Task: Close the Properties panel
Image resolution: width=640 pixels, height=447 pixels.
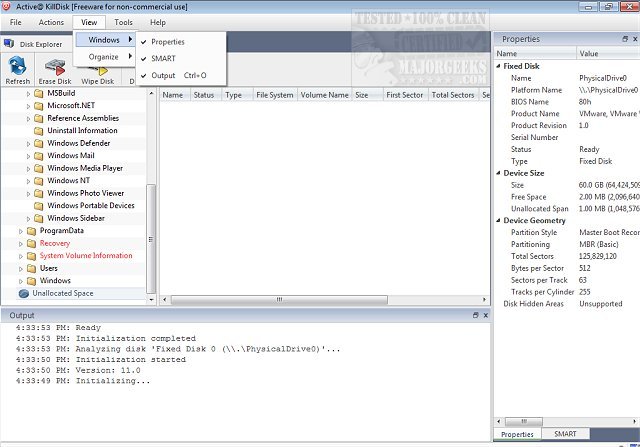Action: pos(635,39)
